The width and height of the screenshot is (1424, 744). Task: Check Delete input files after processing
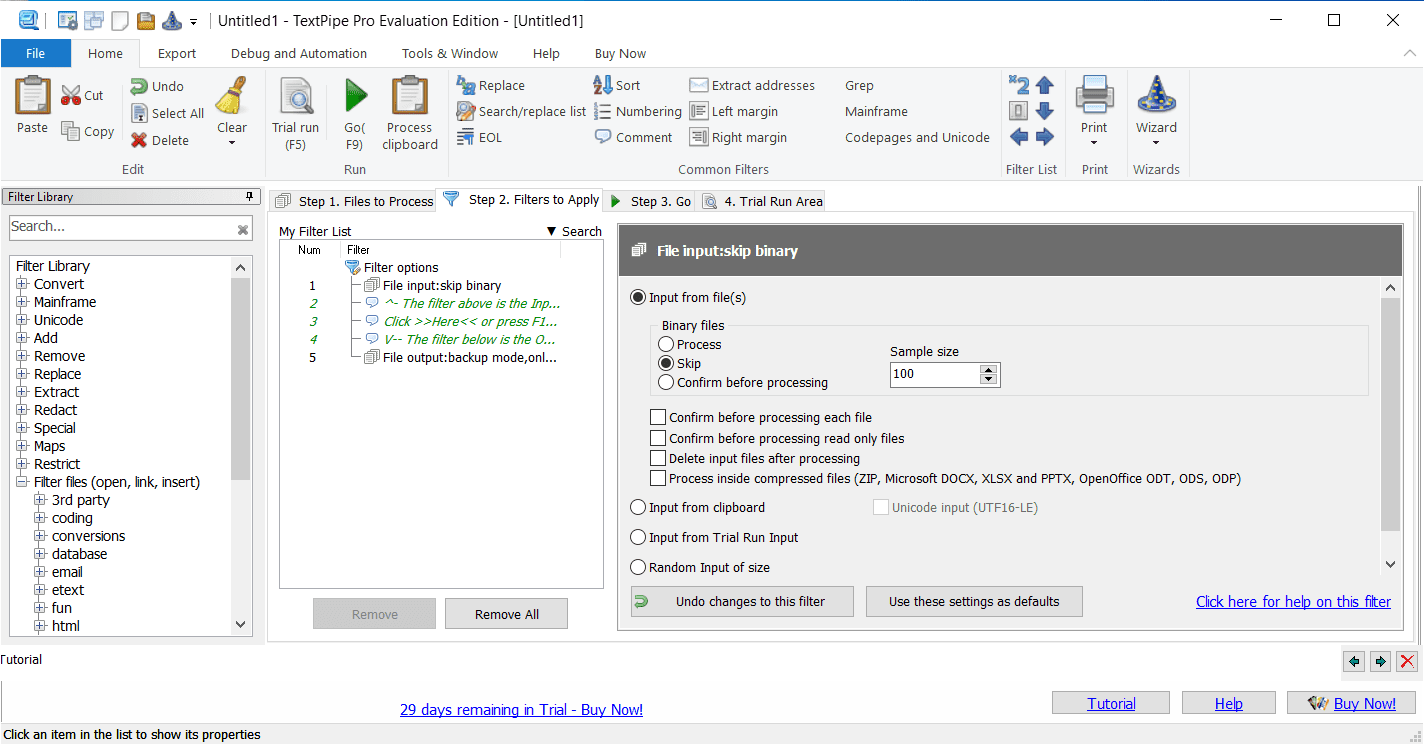(x=658, y=458)
